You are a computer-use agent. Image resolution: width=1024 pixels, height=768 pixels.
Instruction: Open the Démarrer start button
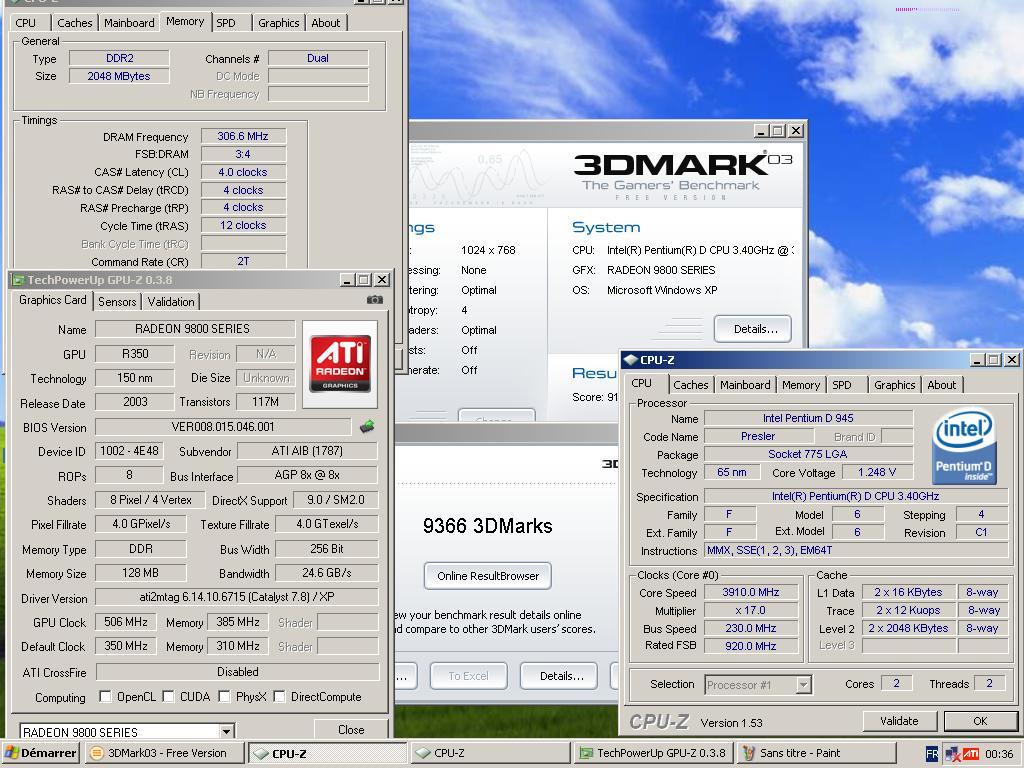point(40,753)
